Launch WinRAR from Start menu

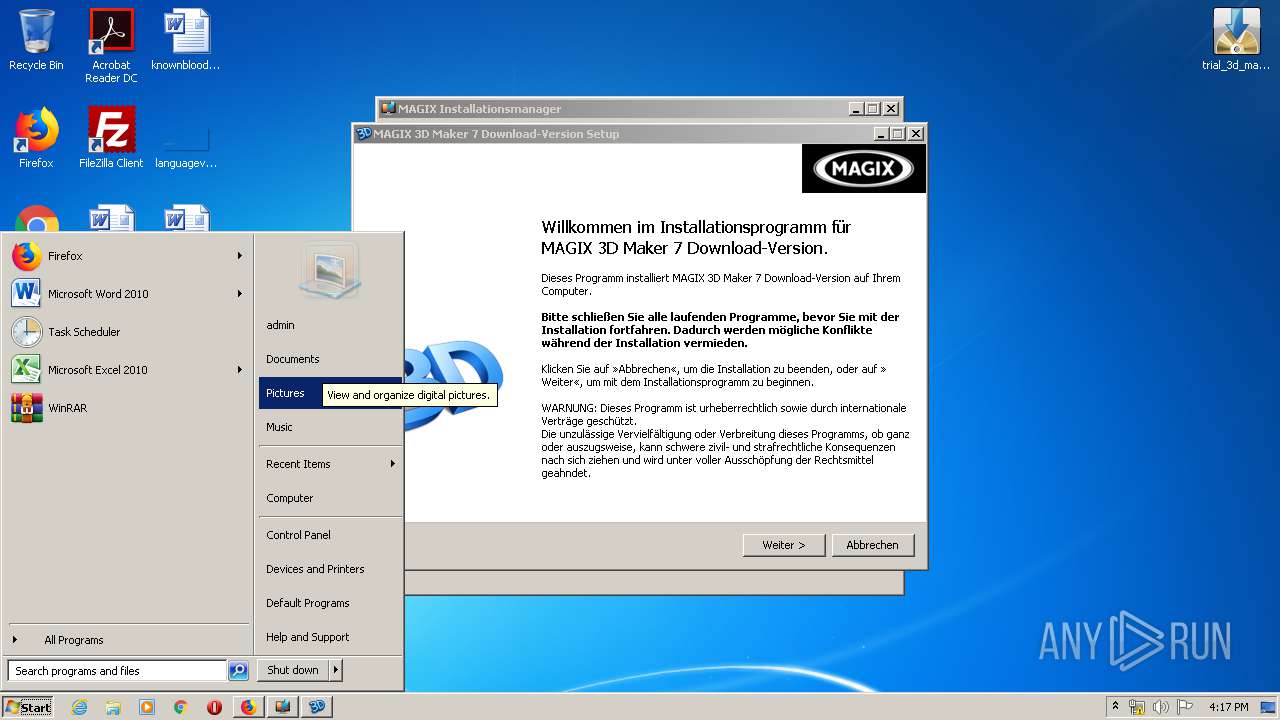(x=127, y=408)
